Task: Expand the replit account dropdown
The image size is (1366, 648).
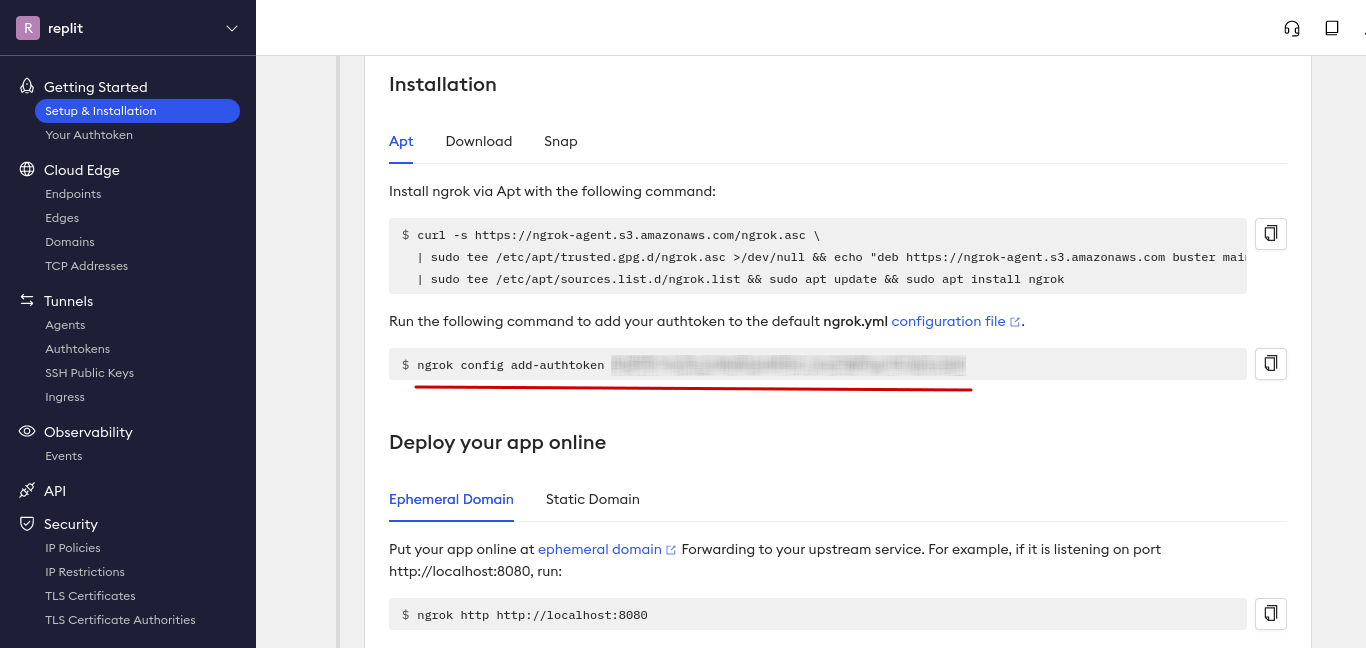Action: (x=232, y=28)
